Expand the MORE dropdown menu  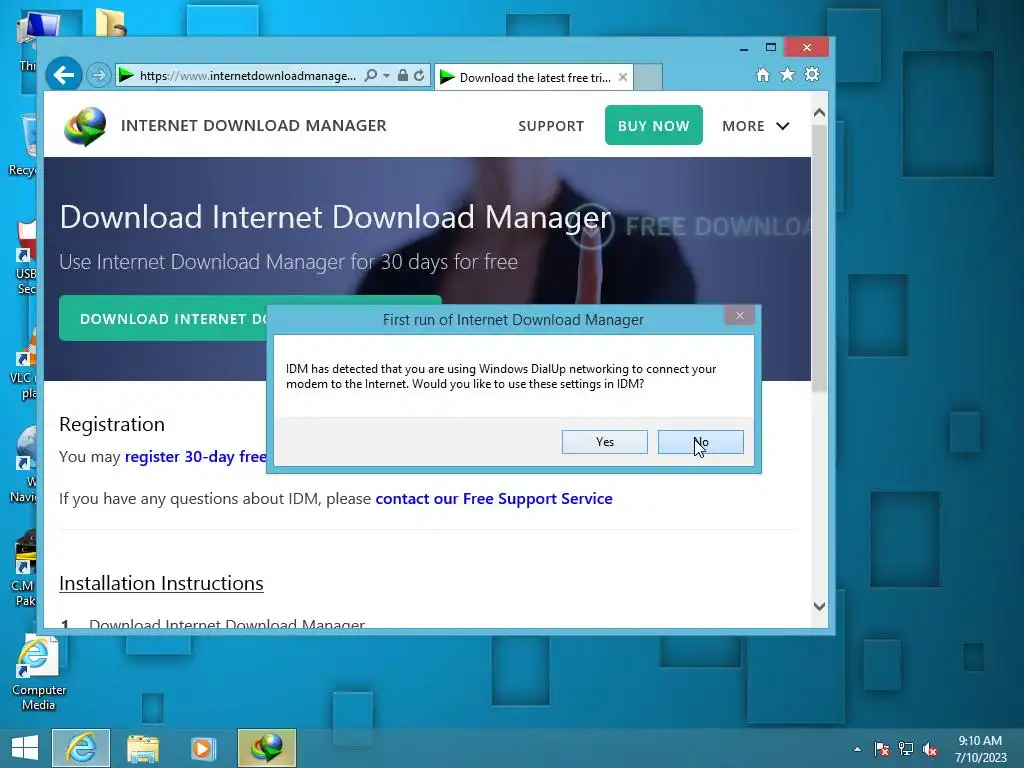point(756,126)
